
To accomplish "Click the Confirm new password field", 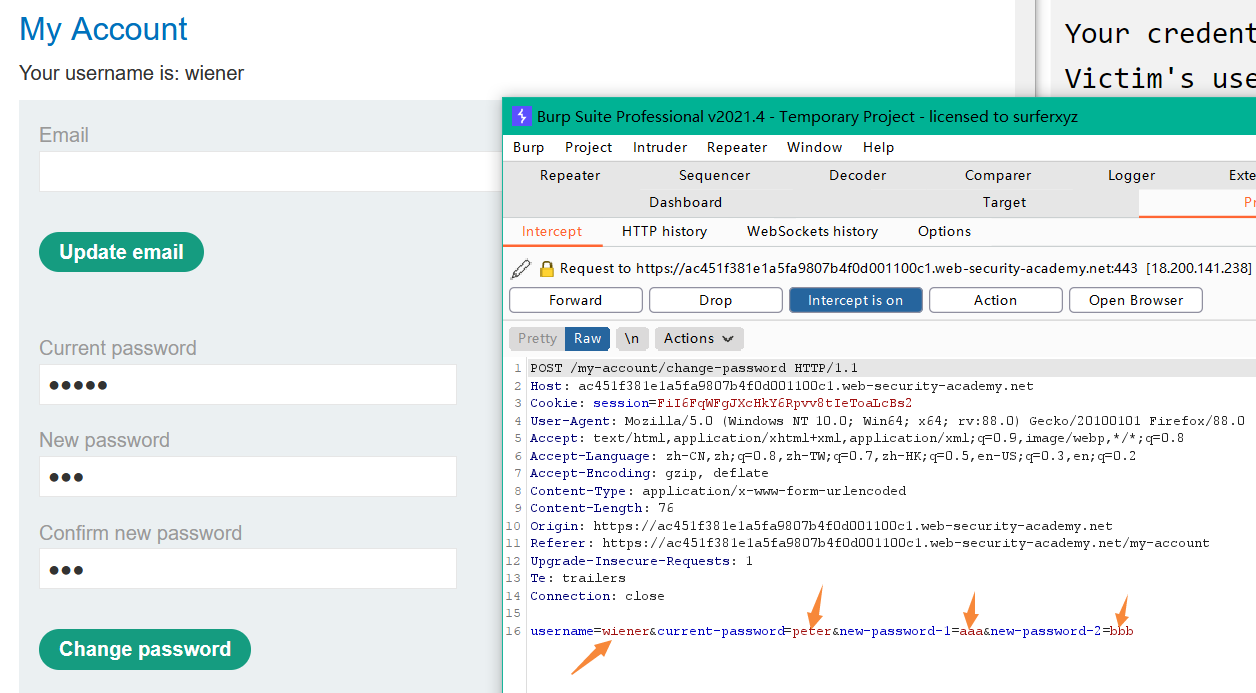I will pos(248,568).
